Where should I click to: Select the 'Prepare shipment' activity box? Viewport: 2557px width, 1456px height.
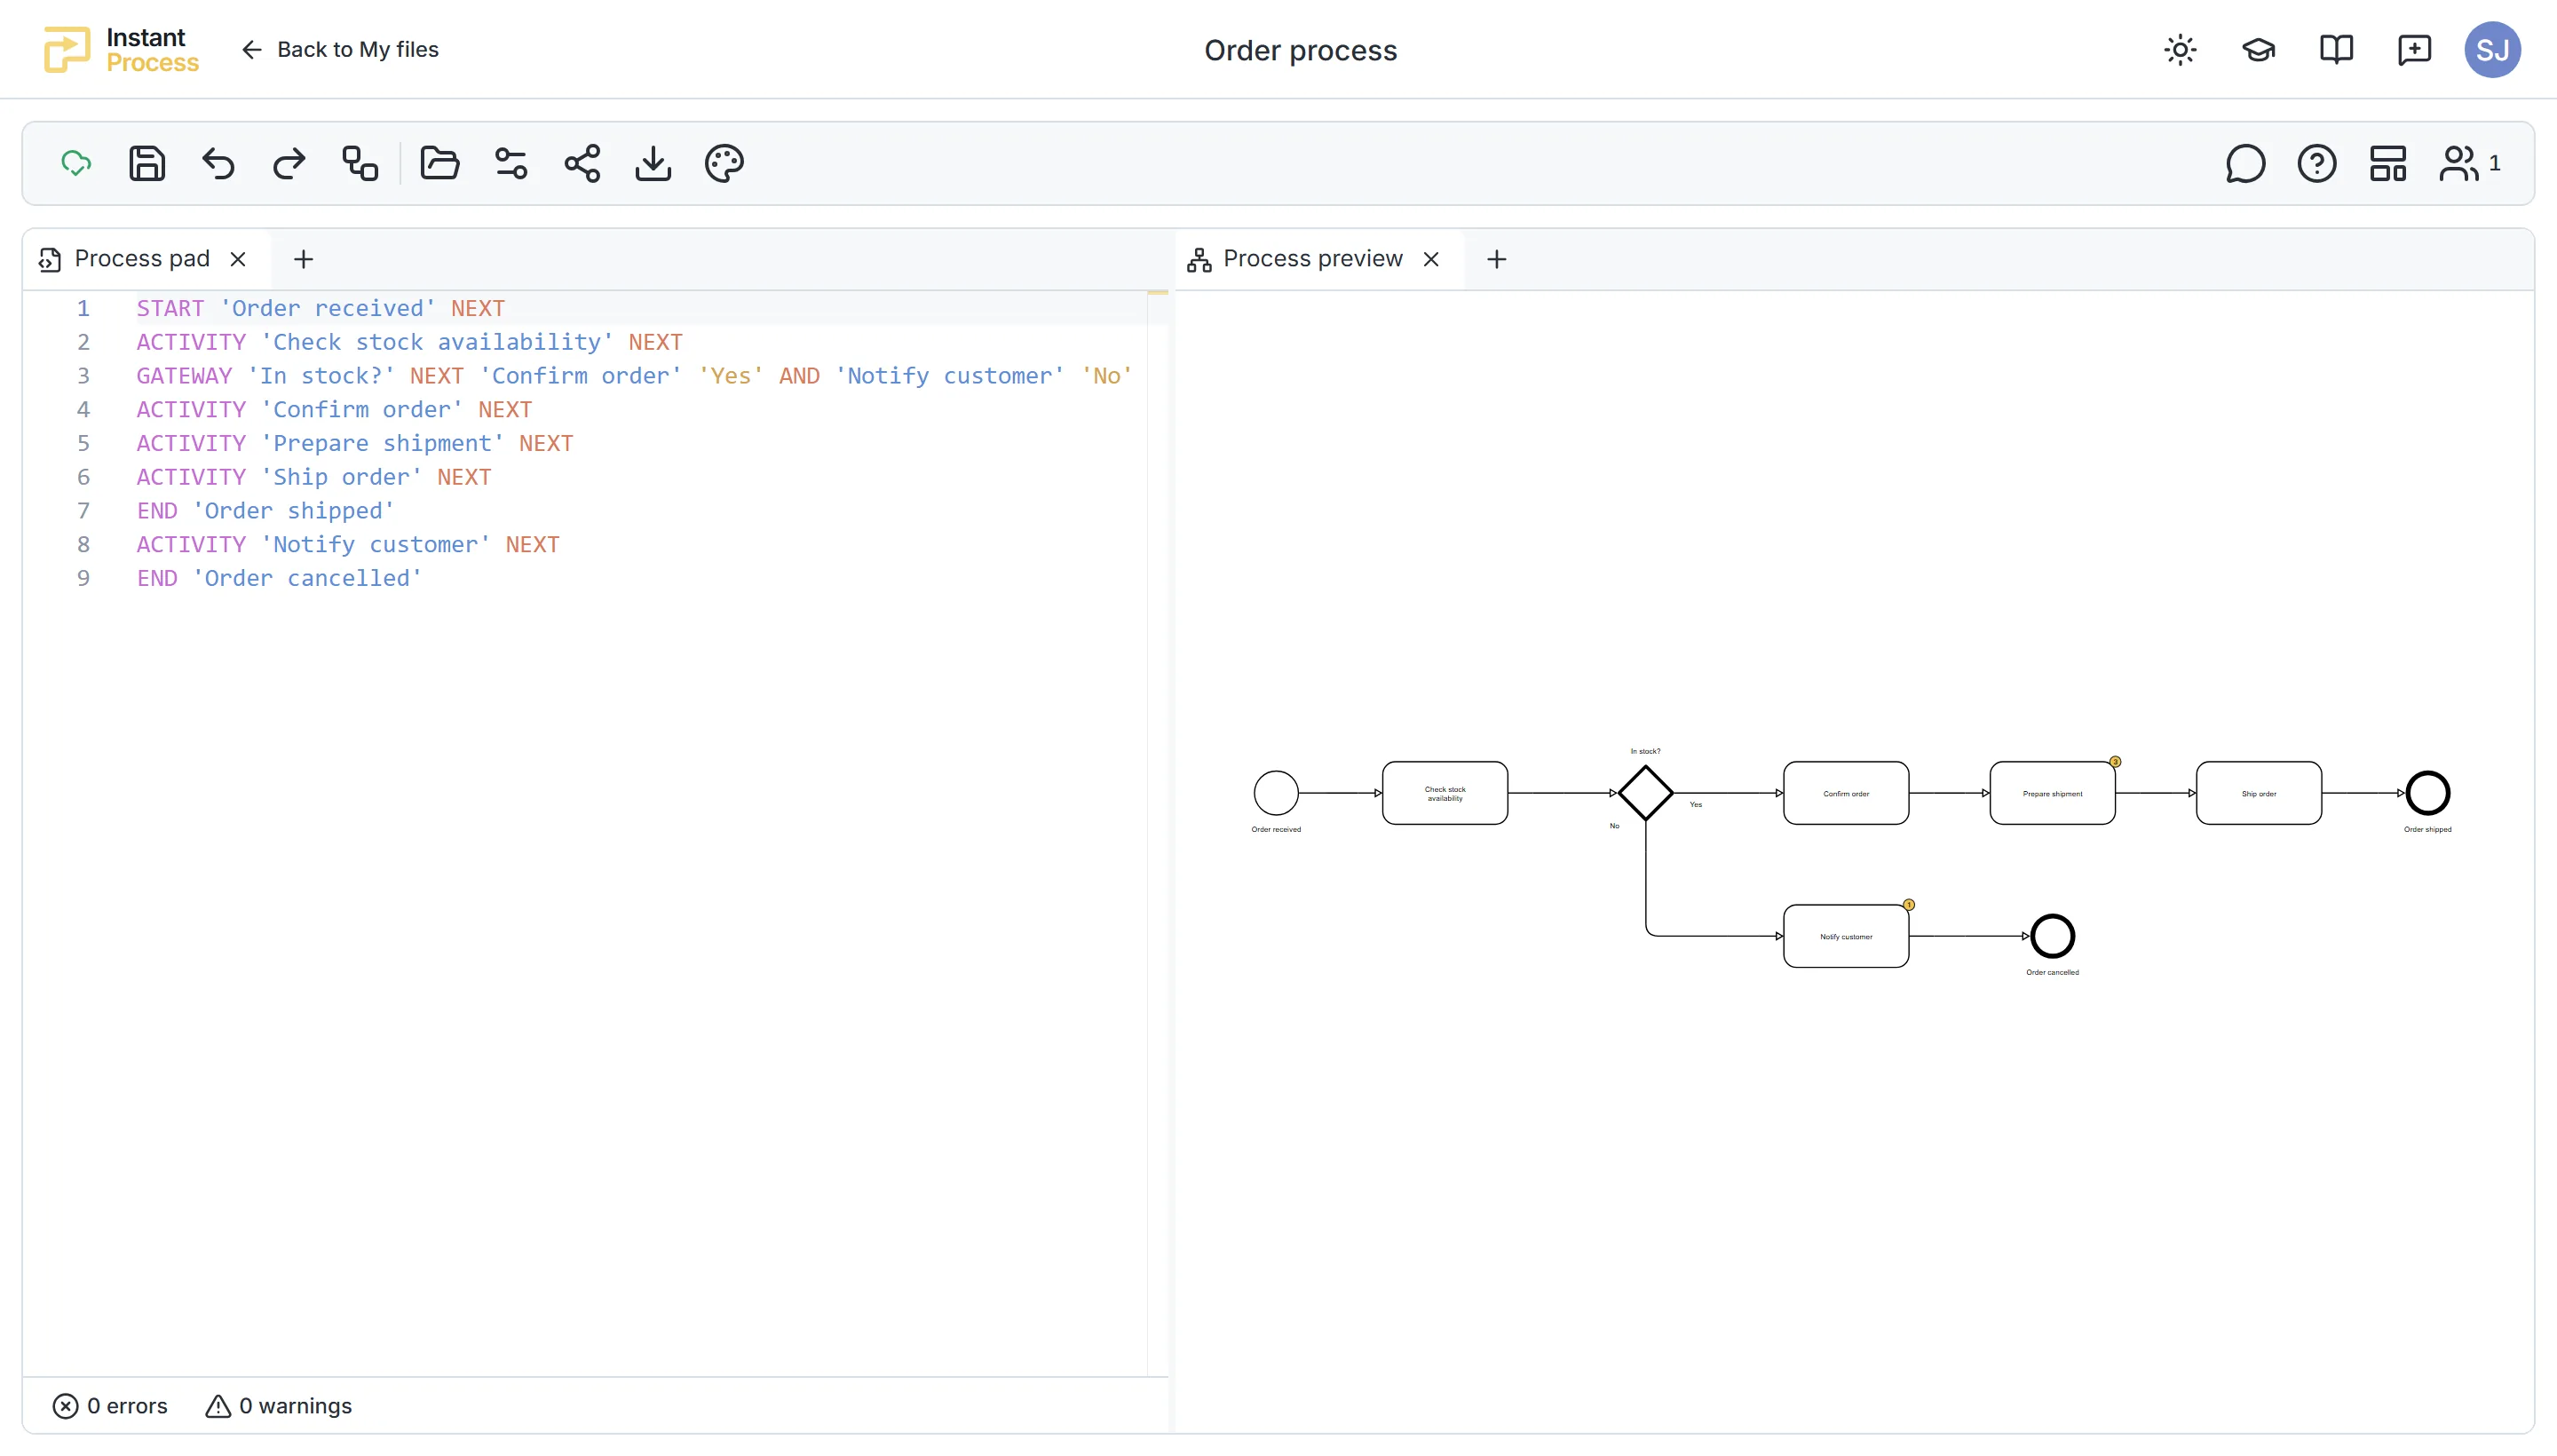pos(2052,793)
